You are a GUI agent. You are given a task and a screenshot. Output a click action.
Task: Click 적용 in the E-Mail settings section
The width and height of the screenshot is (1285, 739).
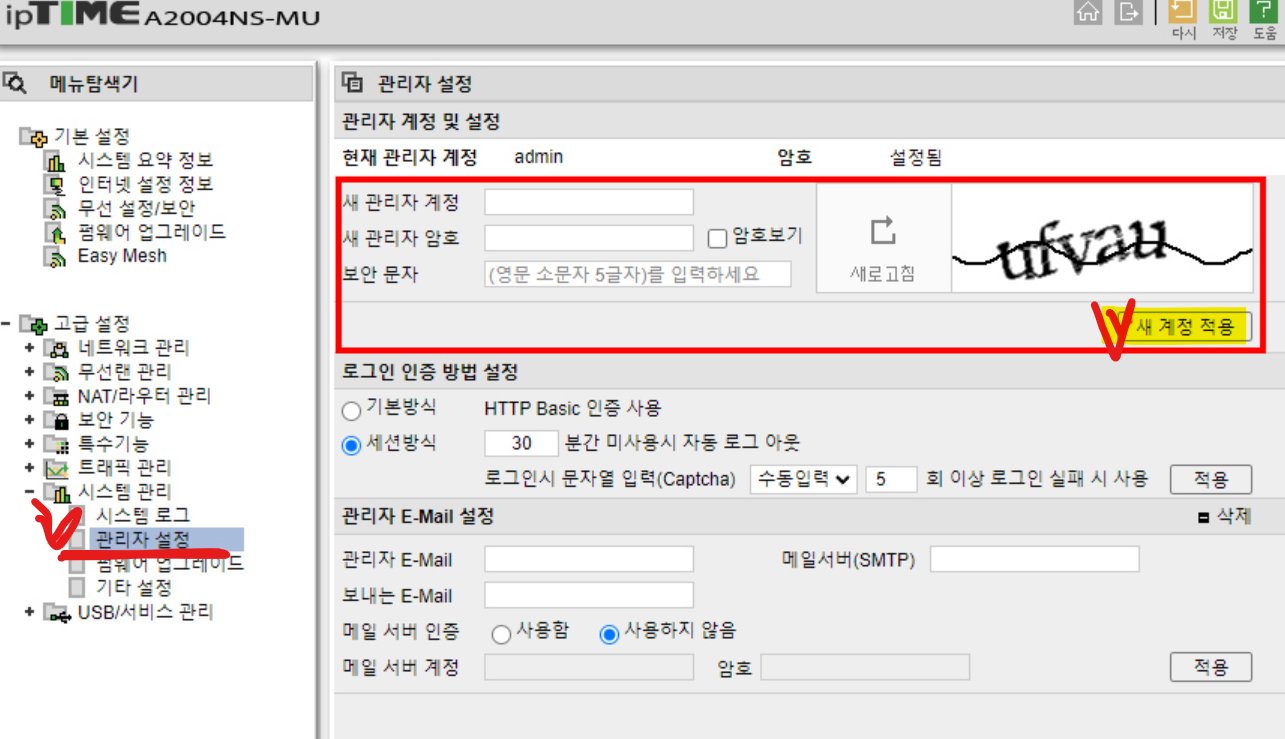pos(1210,667)
